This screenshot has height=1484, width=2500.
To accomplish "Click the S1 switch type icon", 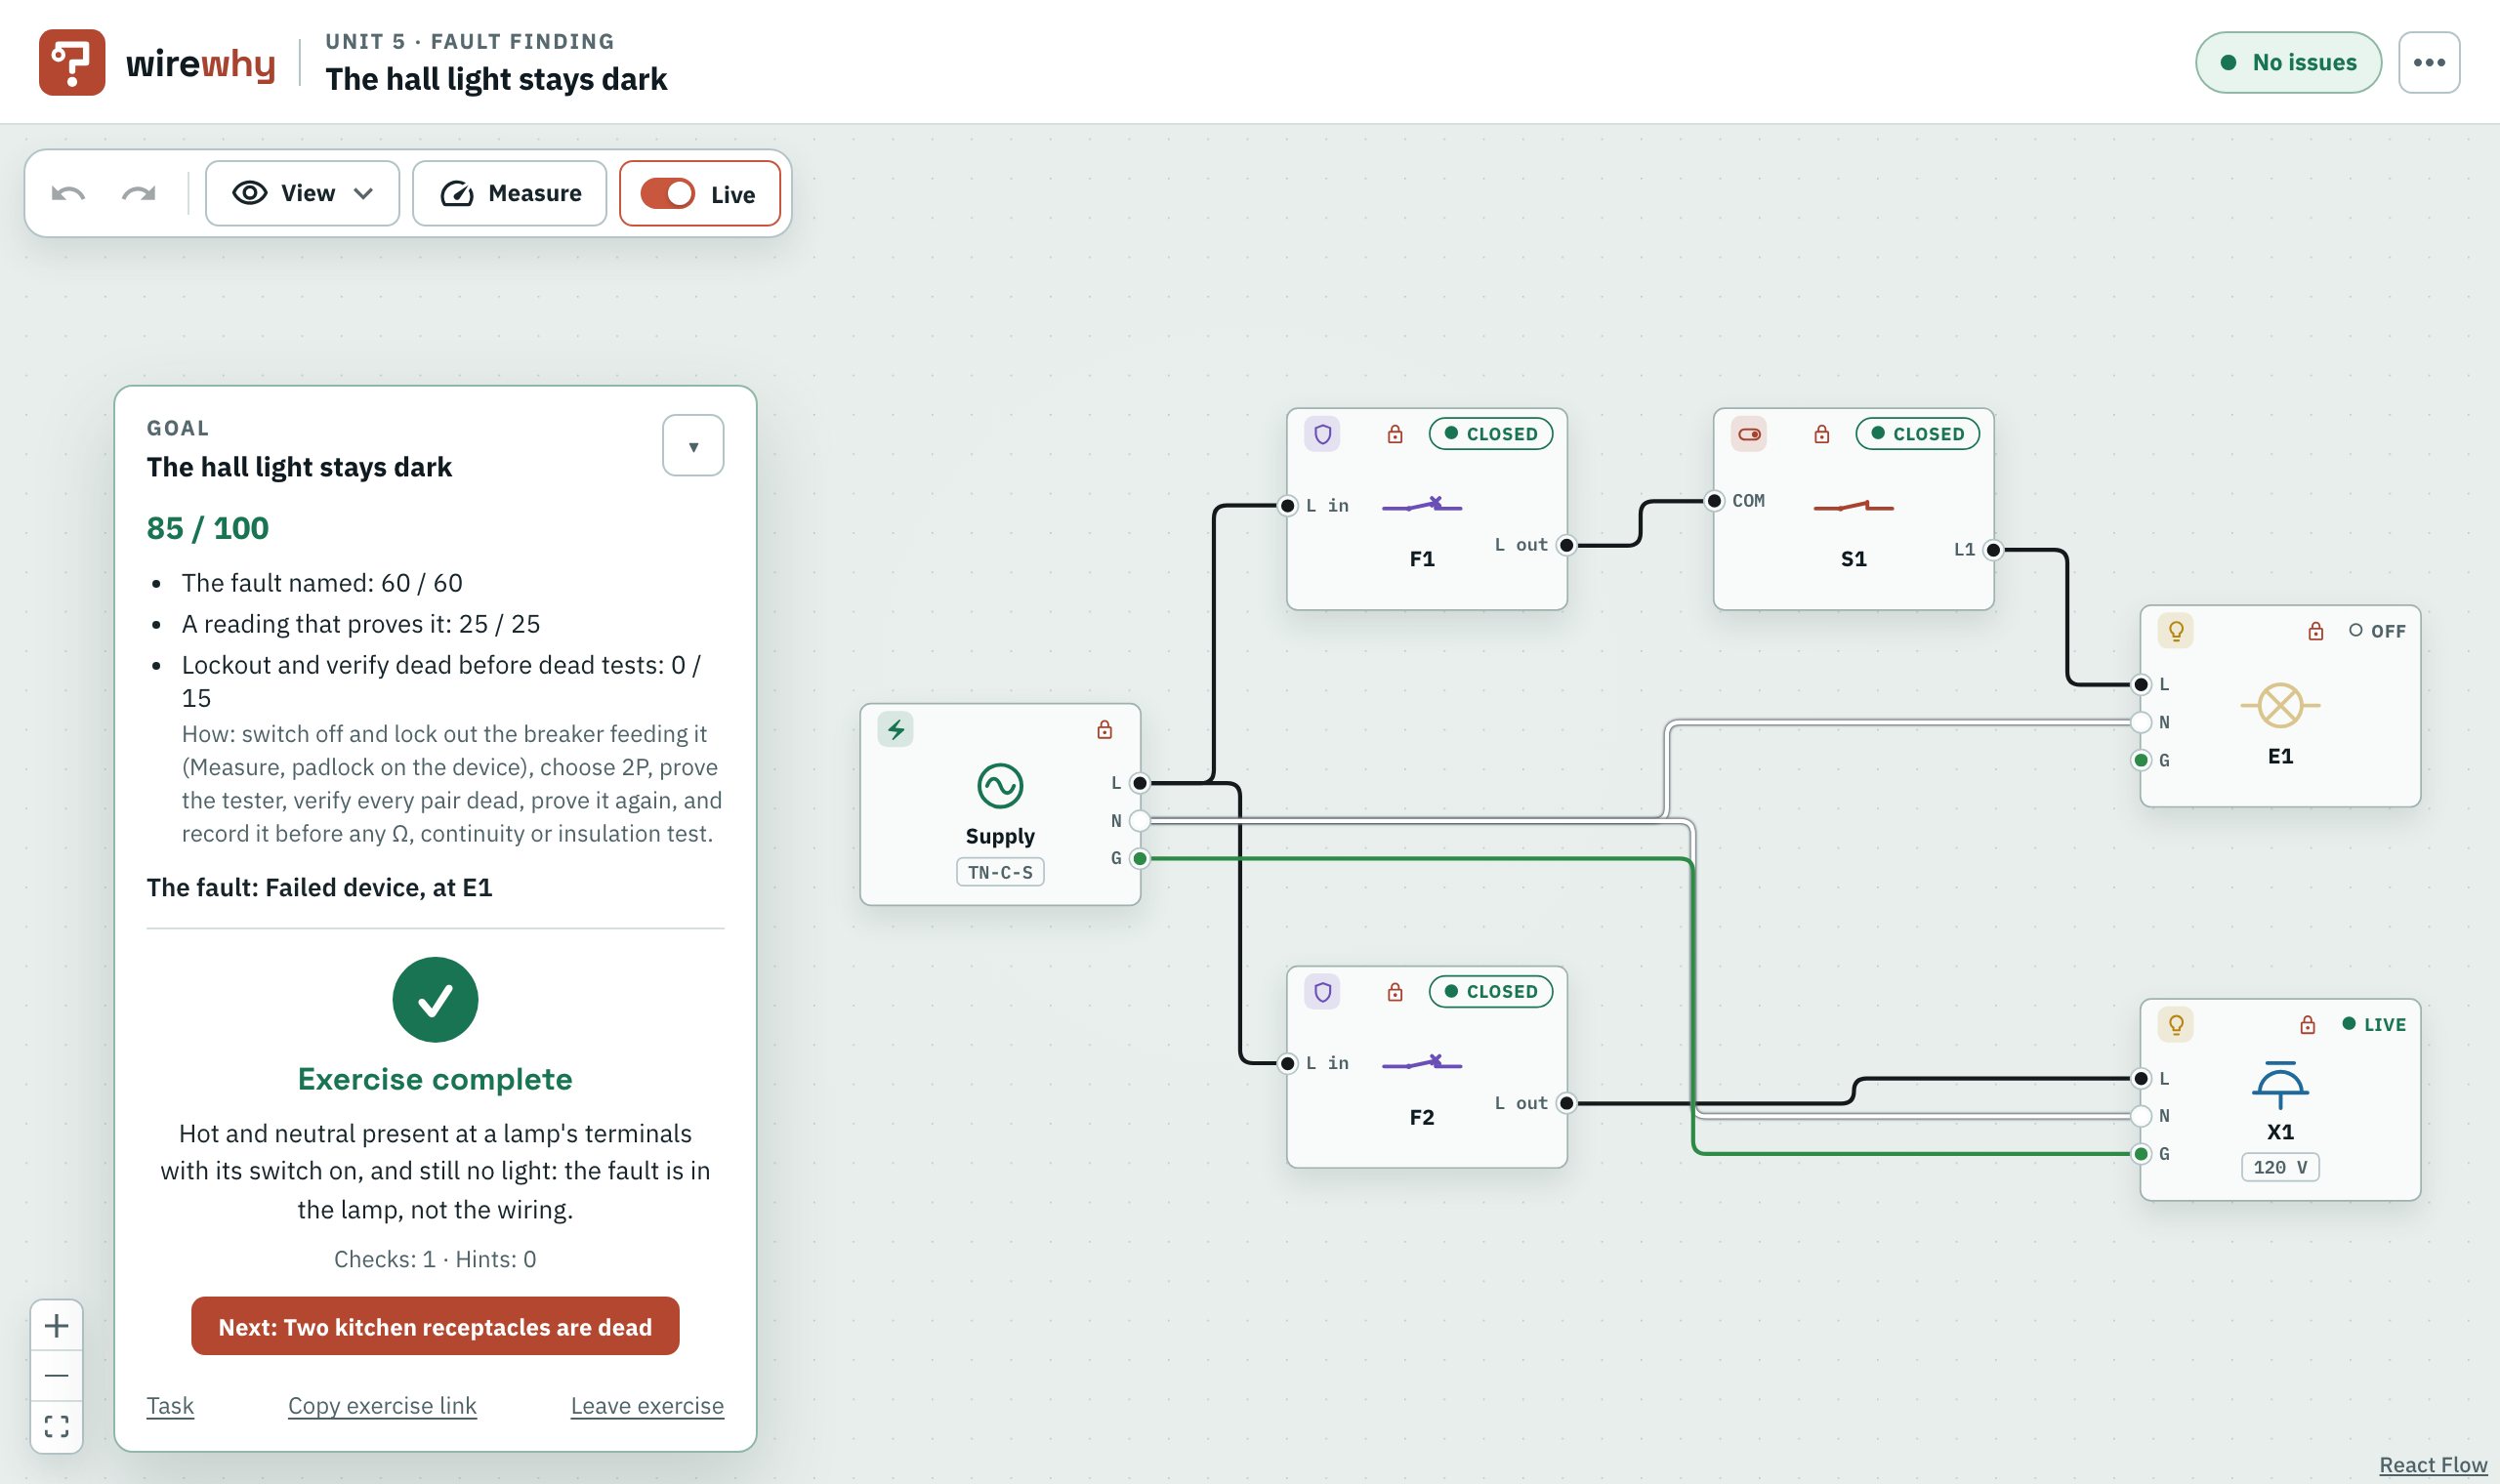I will point(1749,434).
